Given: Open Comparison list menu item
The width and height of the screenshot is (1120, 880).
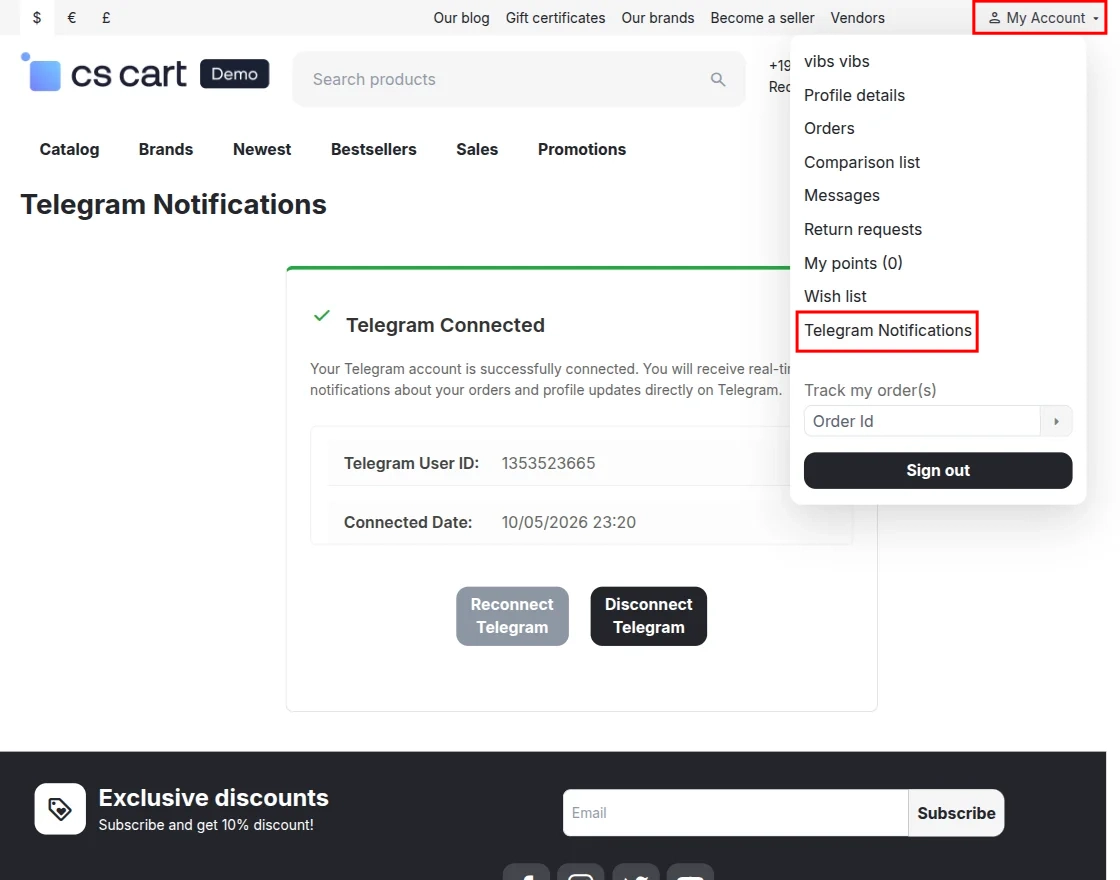Looking at the screenshot, I should tap(861, 162).
